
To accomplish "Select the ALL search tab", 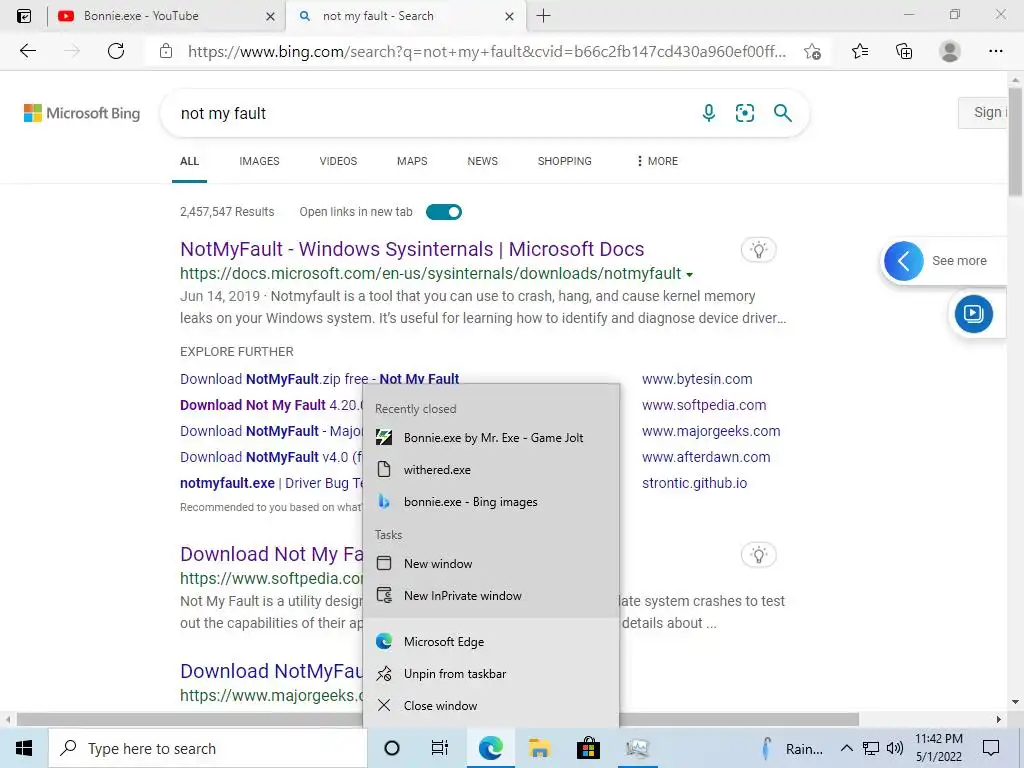I will (189, 161).
